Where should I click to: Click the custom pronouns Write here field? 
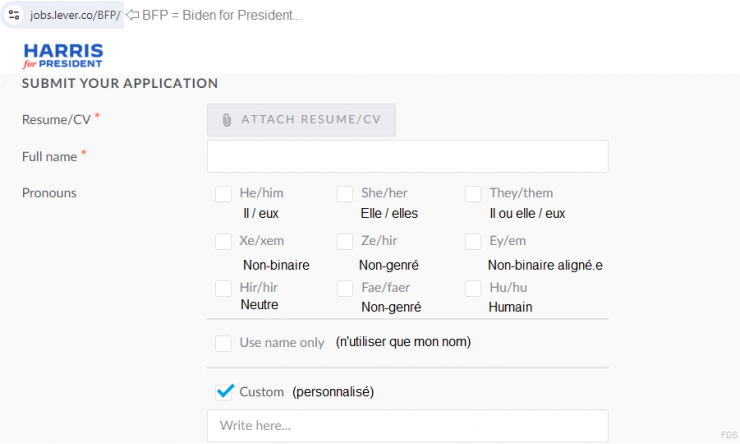407,426
